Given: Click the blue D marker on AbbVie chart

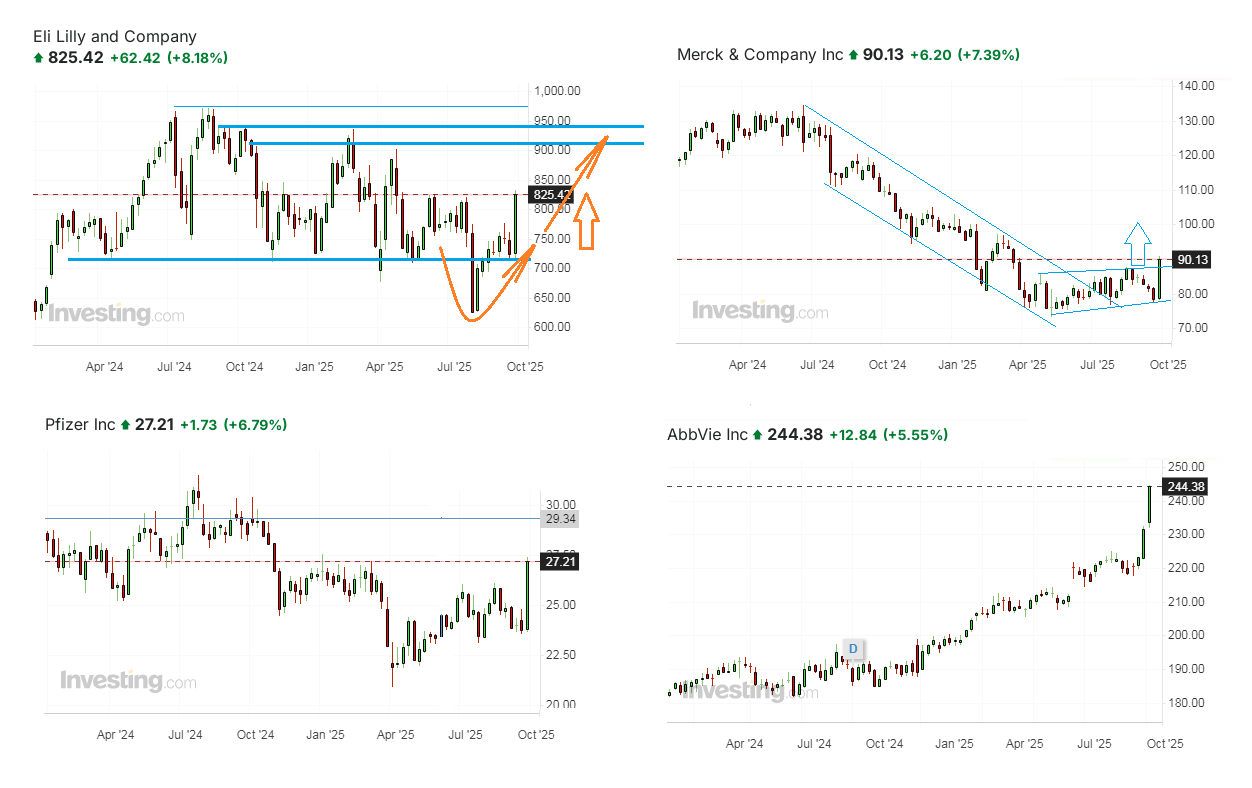Looking at the screenshot, I should click(853, 649).
